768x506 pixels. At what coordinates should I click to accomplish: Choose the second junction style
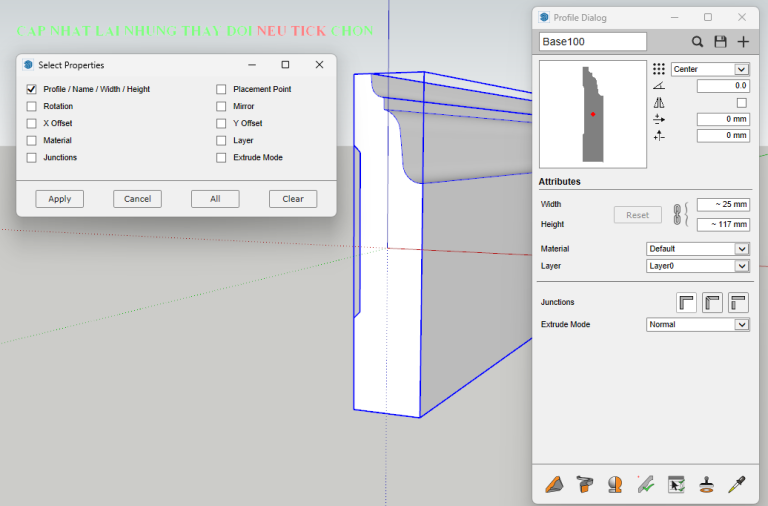point(712,302)
